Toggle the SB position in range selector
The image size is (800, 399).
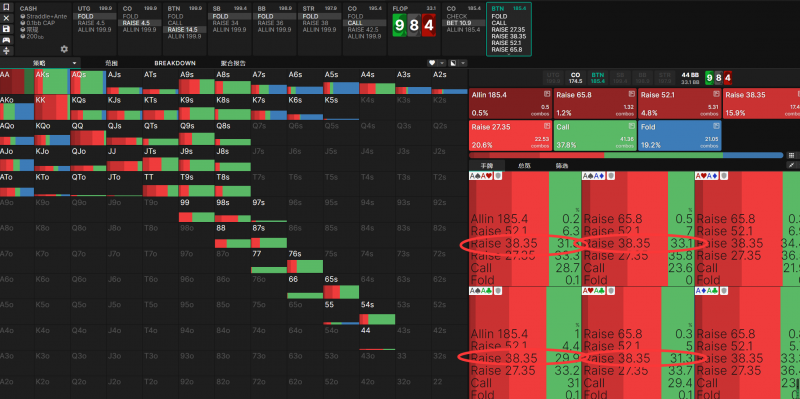click(619, 78)
